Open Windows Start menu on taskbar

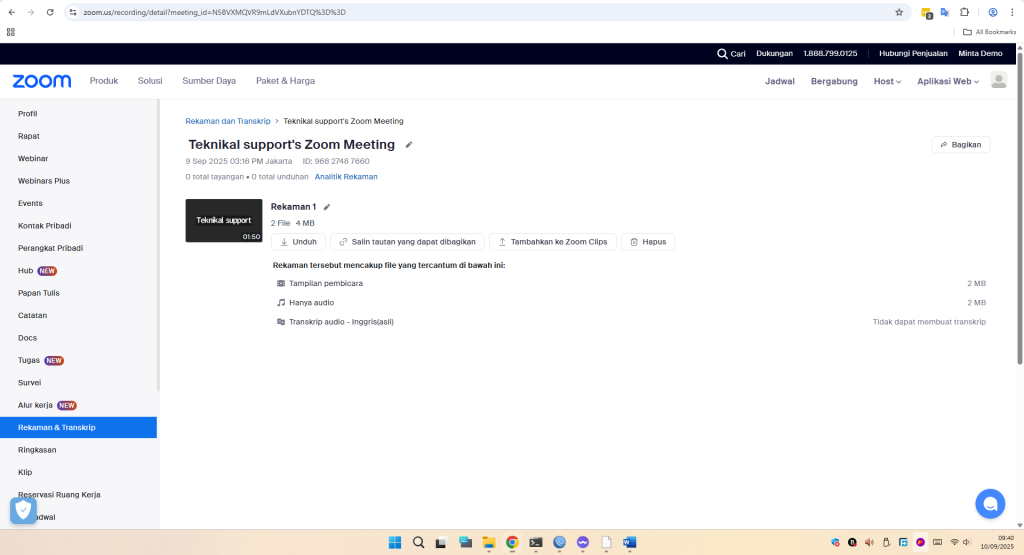(395, 542)
